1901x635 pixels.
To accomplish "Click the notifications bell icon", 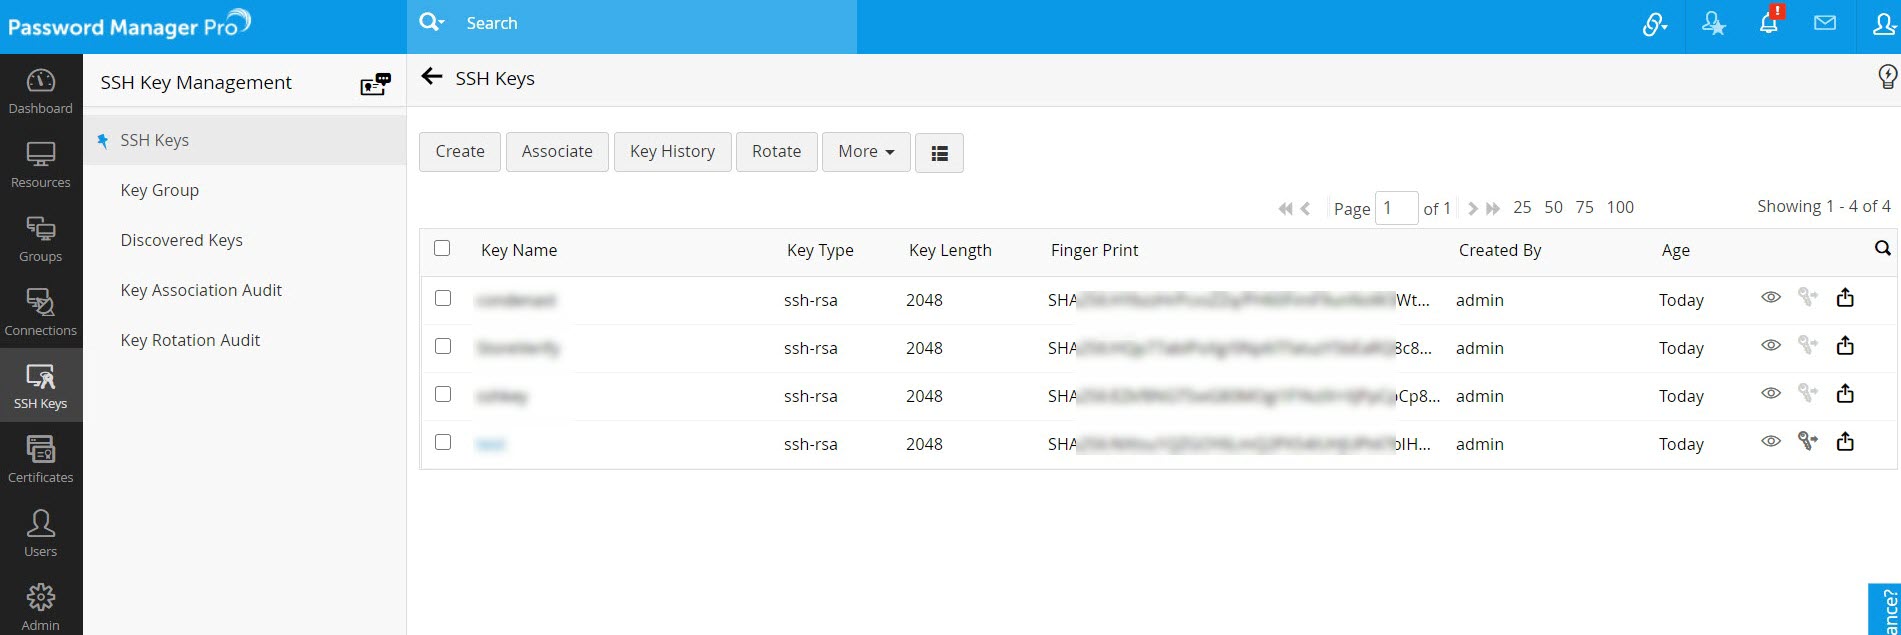I will [1769, 23].
